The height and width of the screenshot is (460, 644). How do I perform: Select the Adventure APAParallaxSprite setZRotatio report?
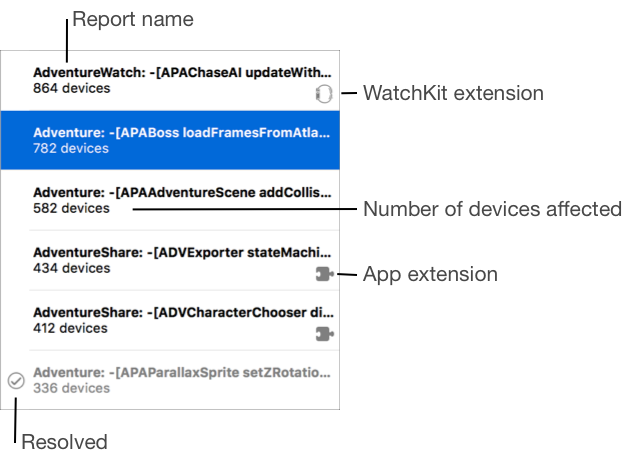tap(170, 380)
